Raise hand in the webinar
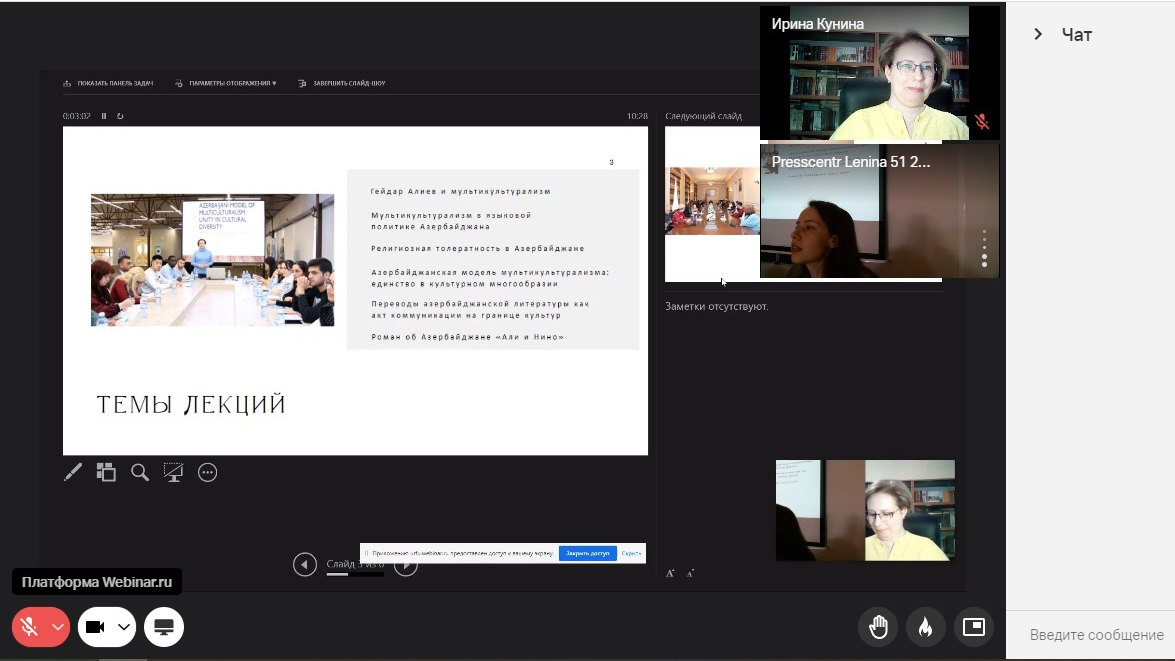The image size is (1175, 661). tap(877, 627)
